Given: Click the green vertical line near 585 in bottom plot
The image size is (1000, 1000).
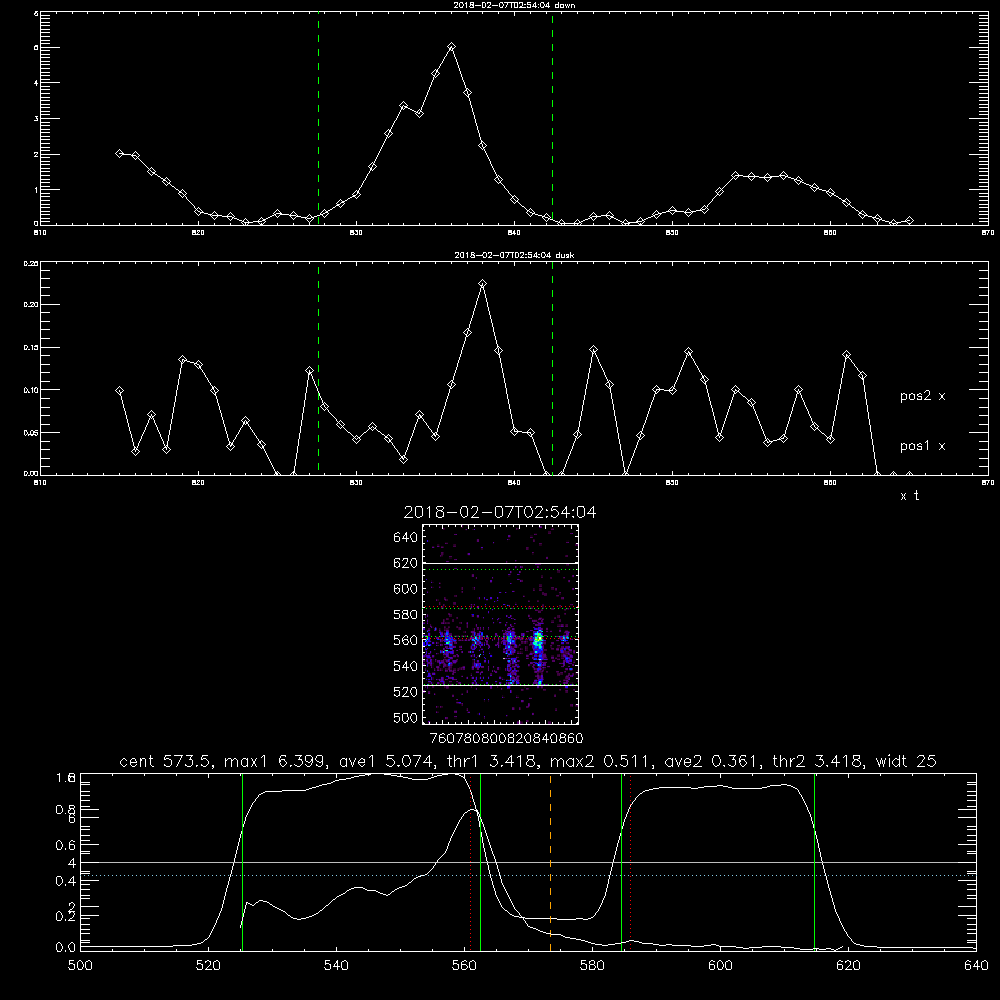Looking at the screenshot, I should (621, 862).
